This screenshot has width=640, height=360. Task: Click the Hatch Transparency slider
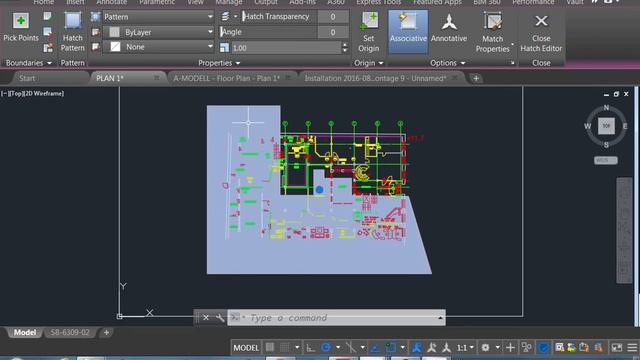279,17
